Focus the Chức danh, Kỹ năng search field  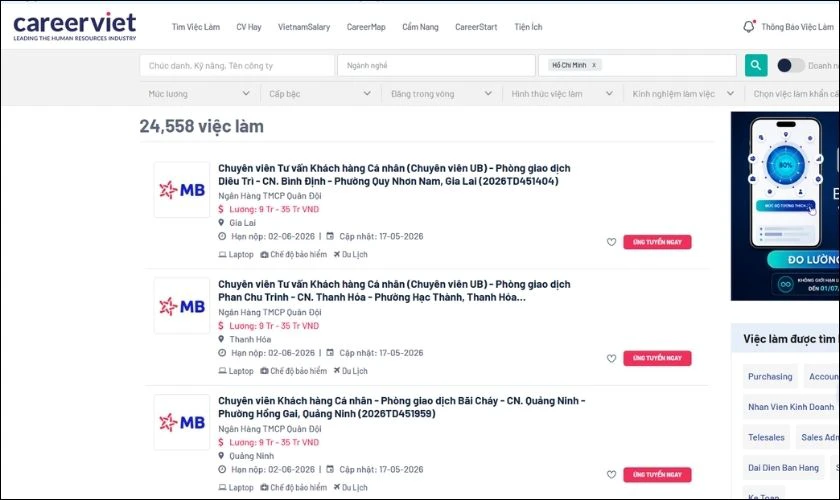click(237, 65)
